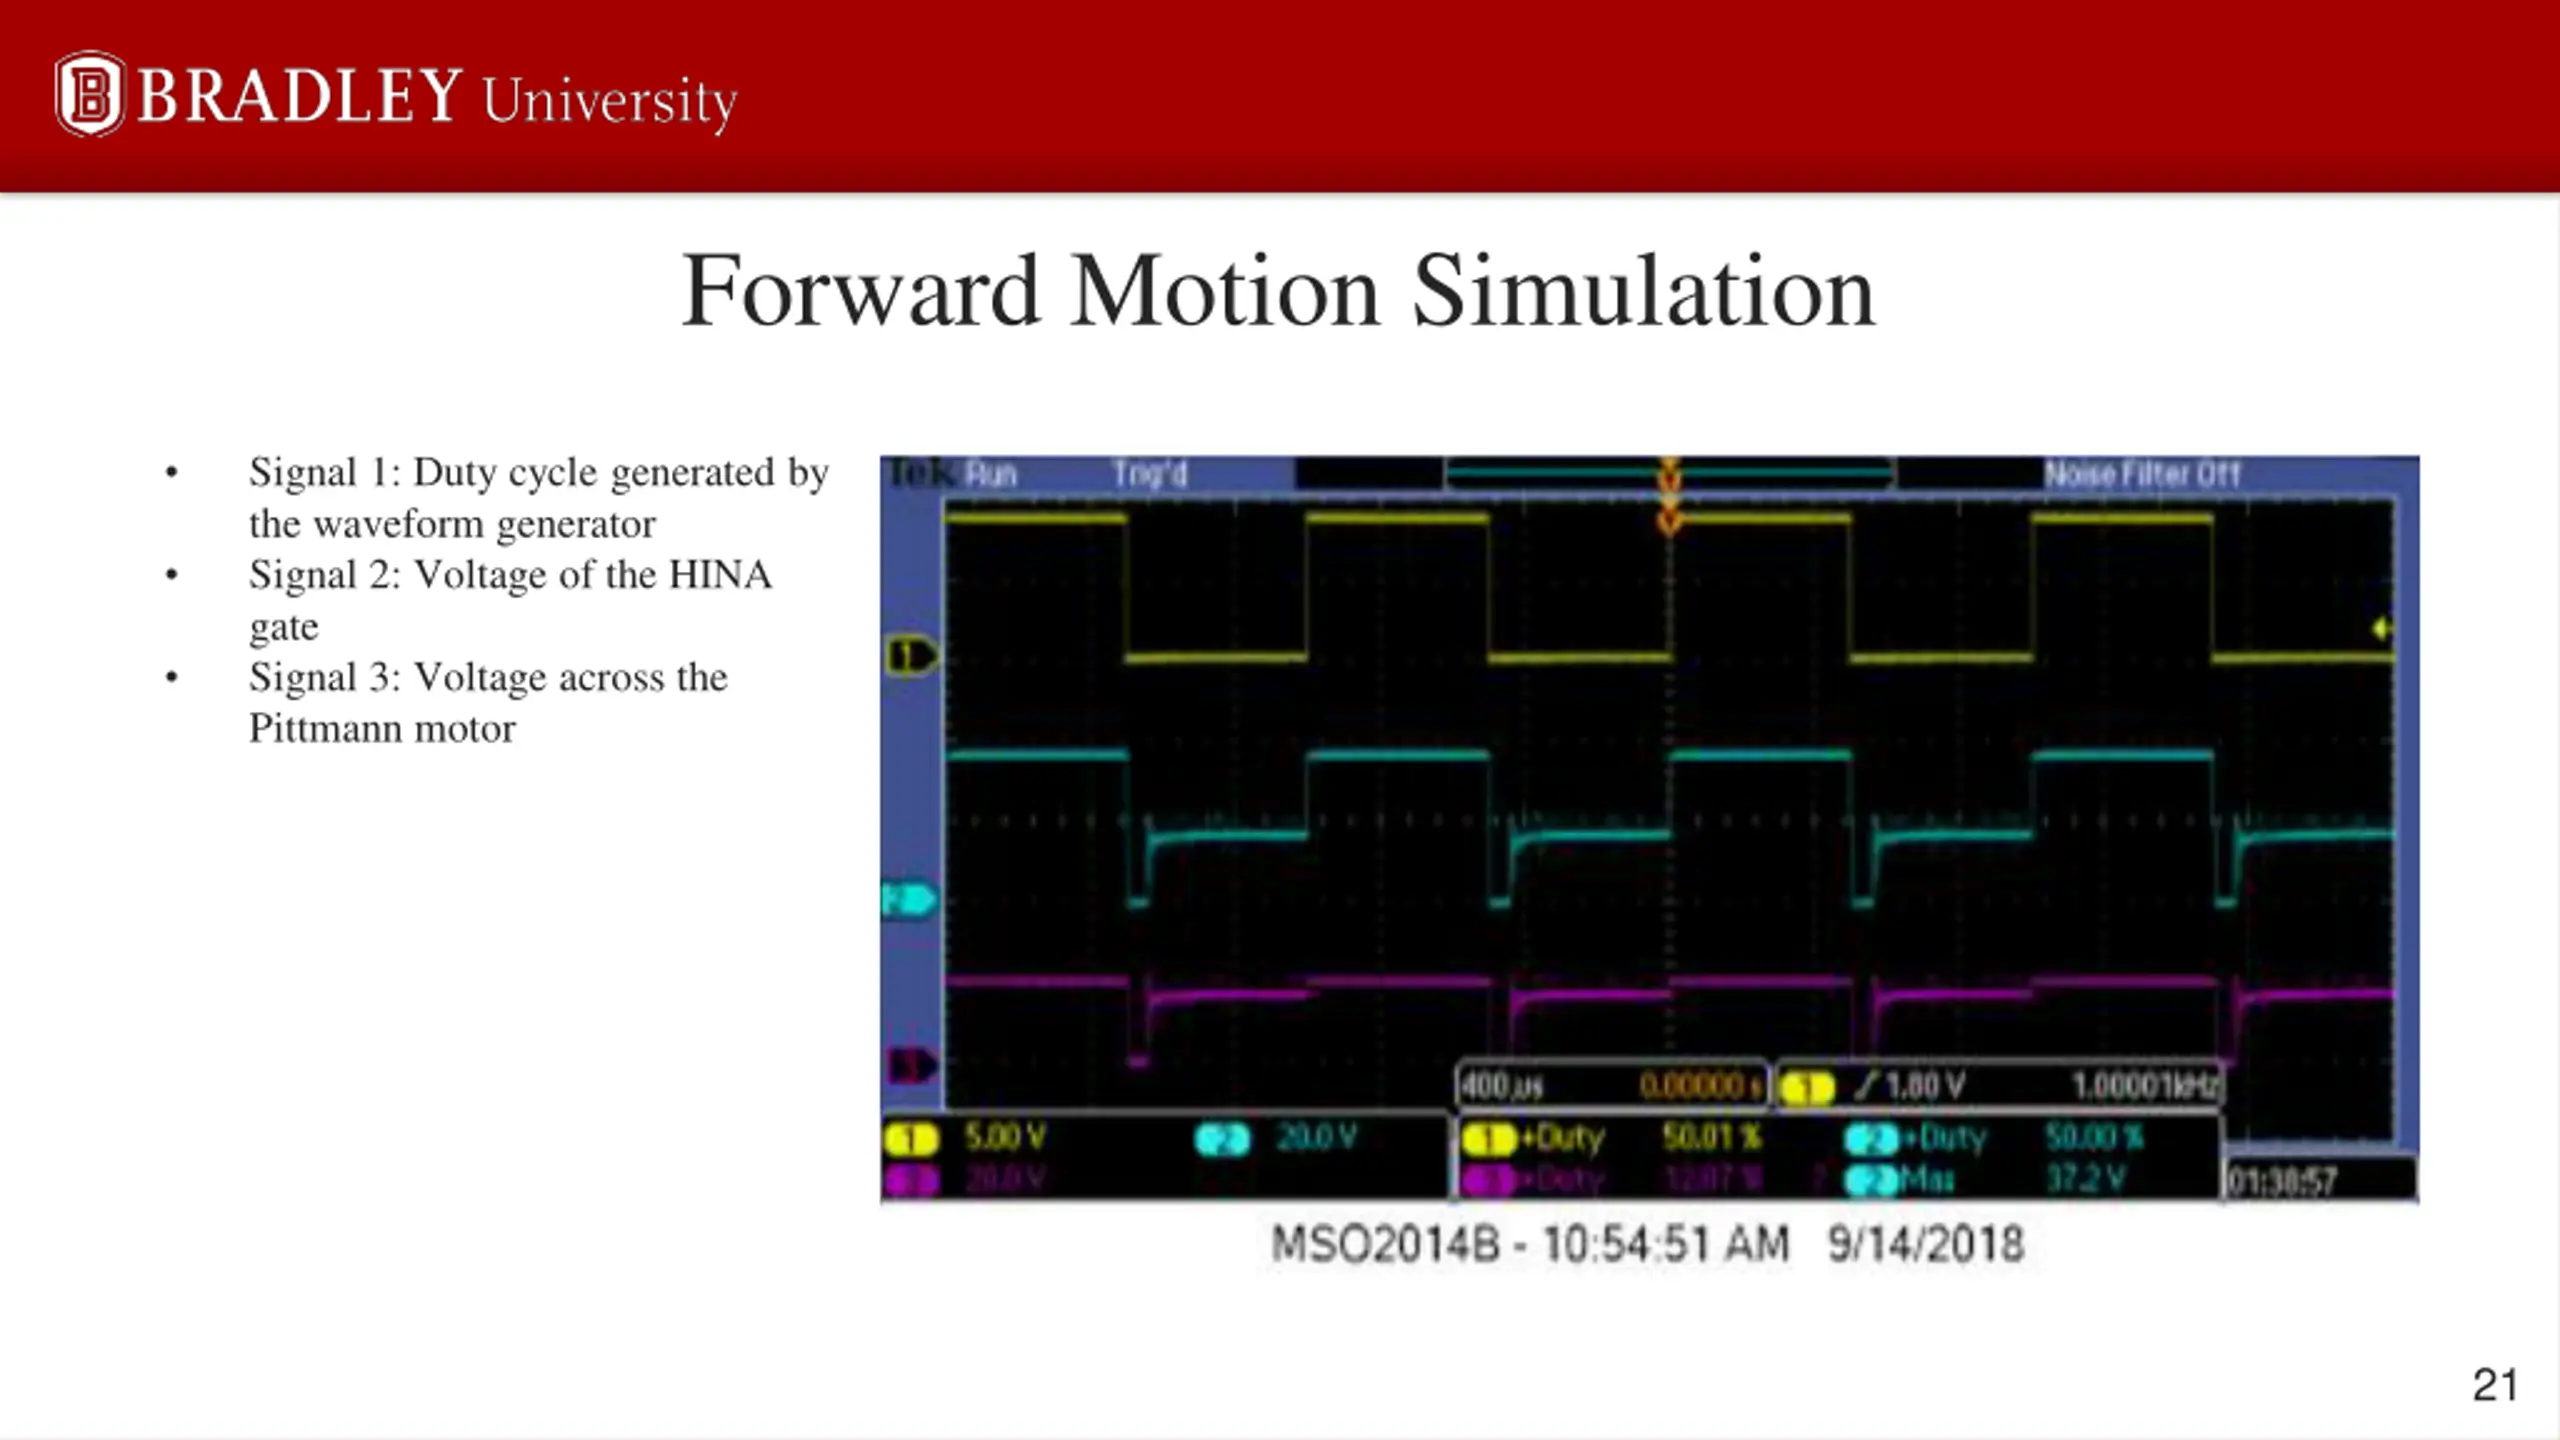
Task: Click the "Run" status on the oscilloscope
Action: point(991,473)
